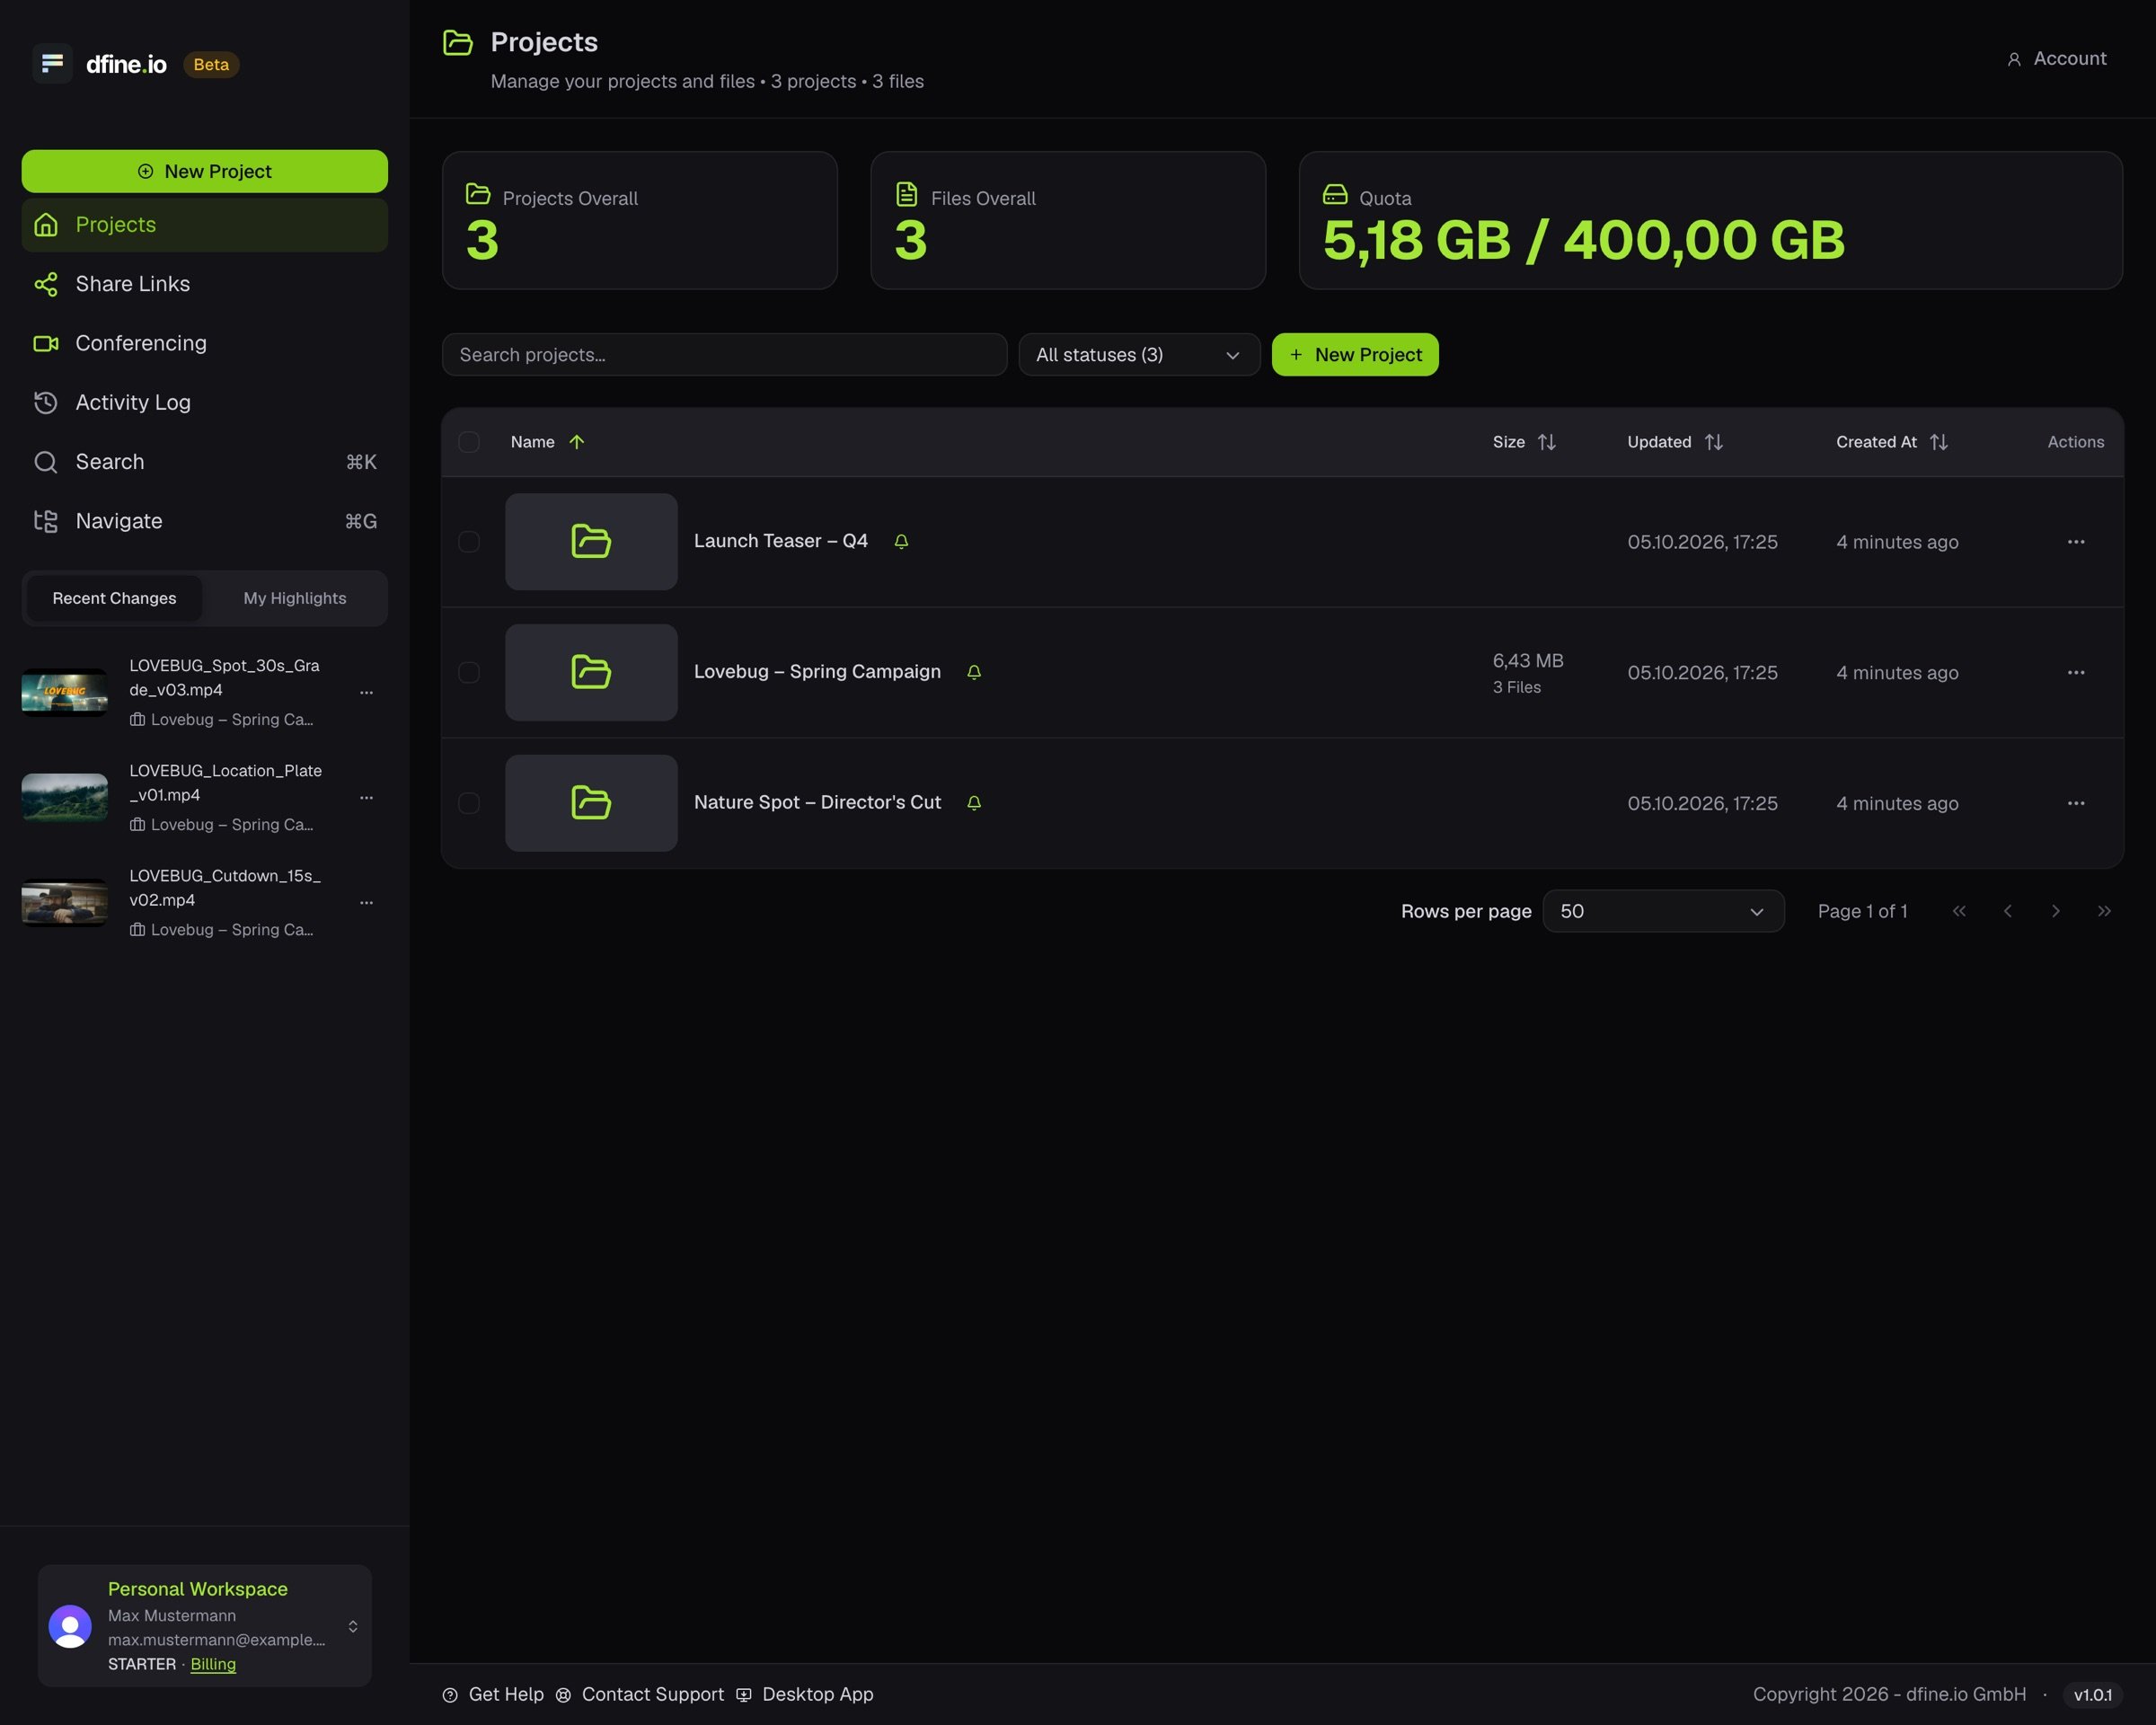Select checkbox for Nature Spot – Director's Cut
The image size is (2156, 1725).
click(x=469, y=803)
